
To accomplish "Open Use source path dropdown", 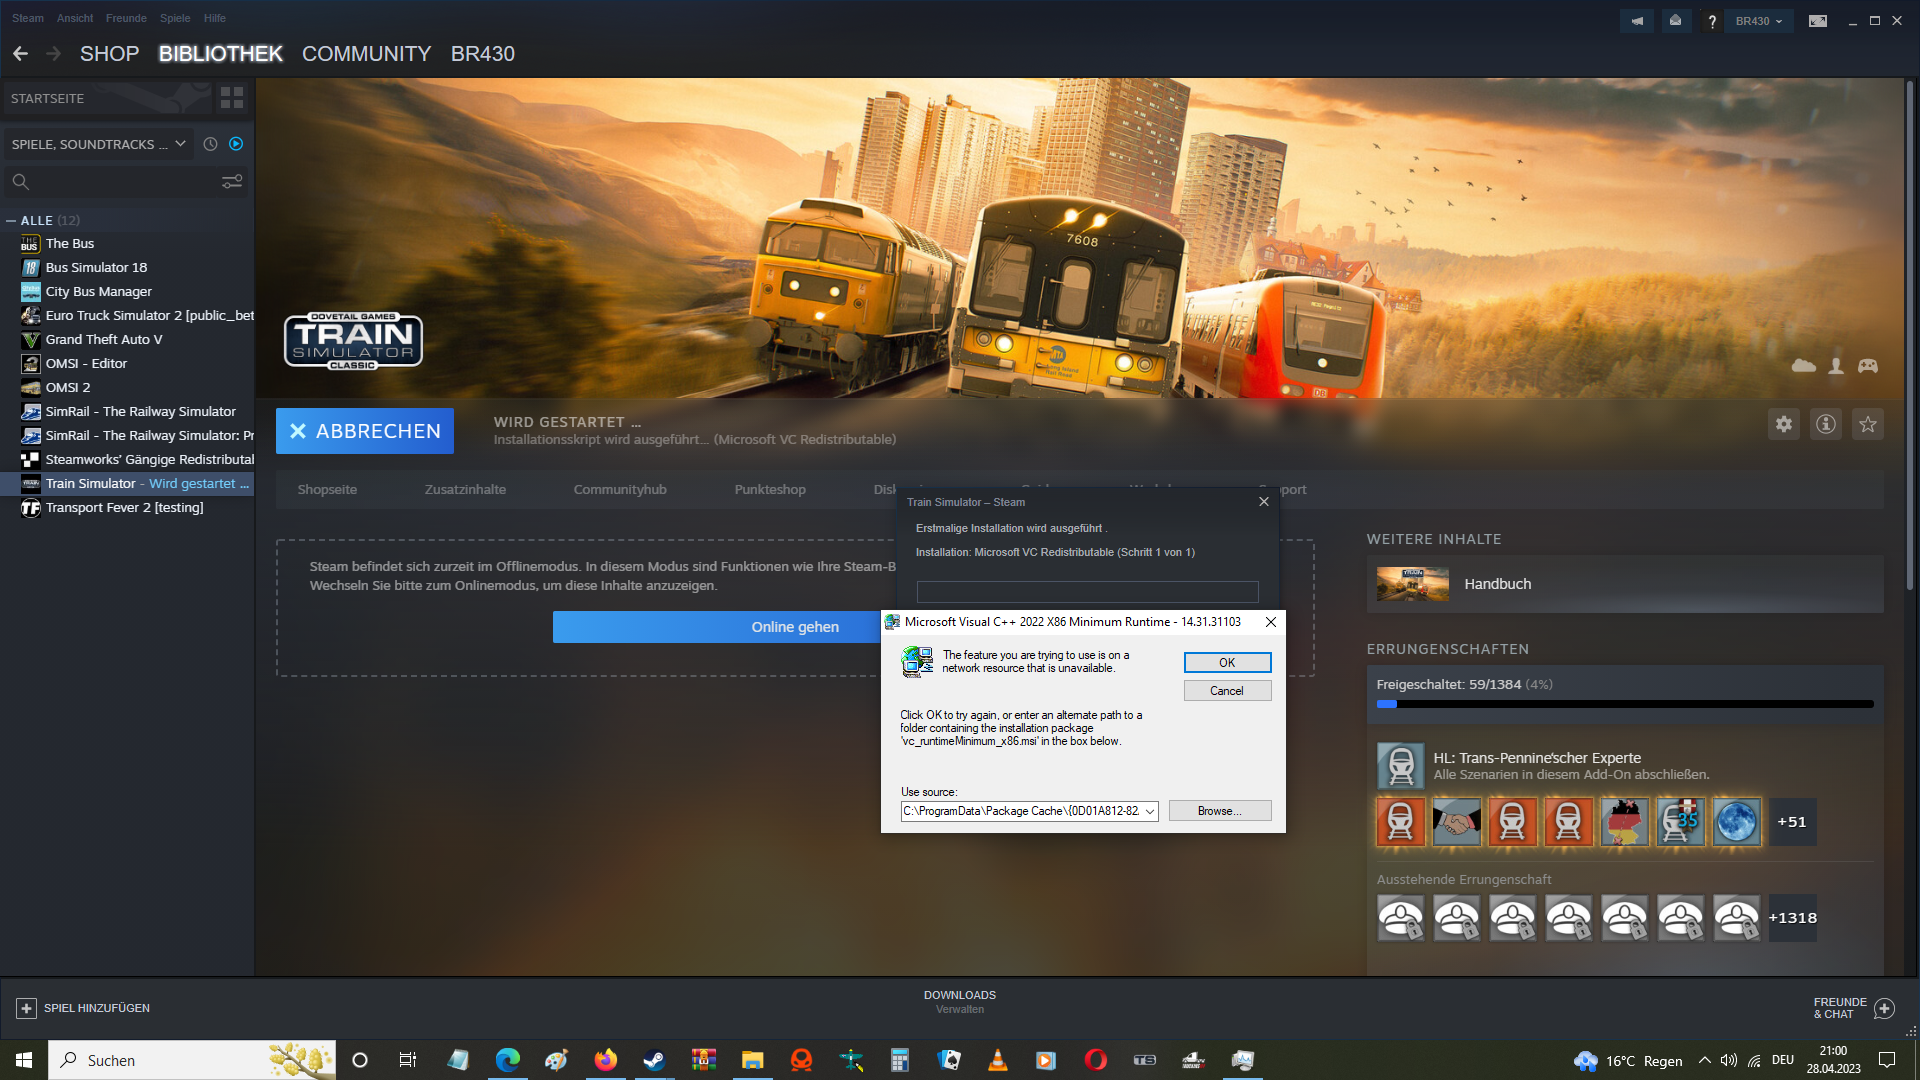I will [x=1150, y=811].
